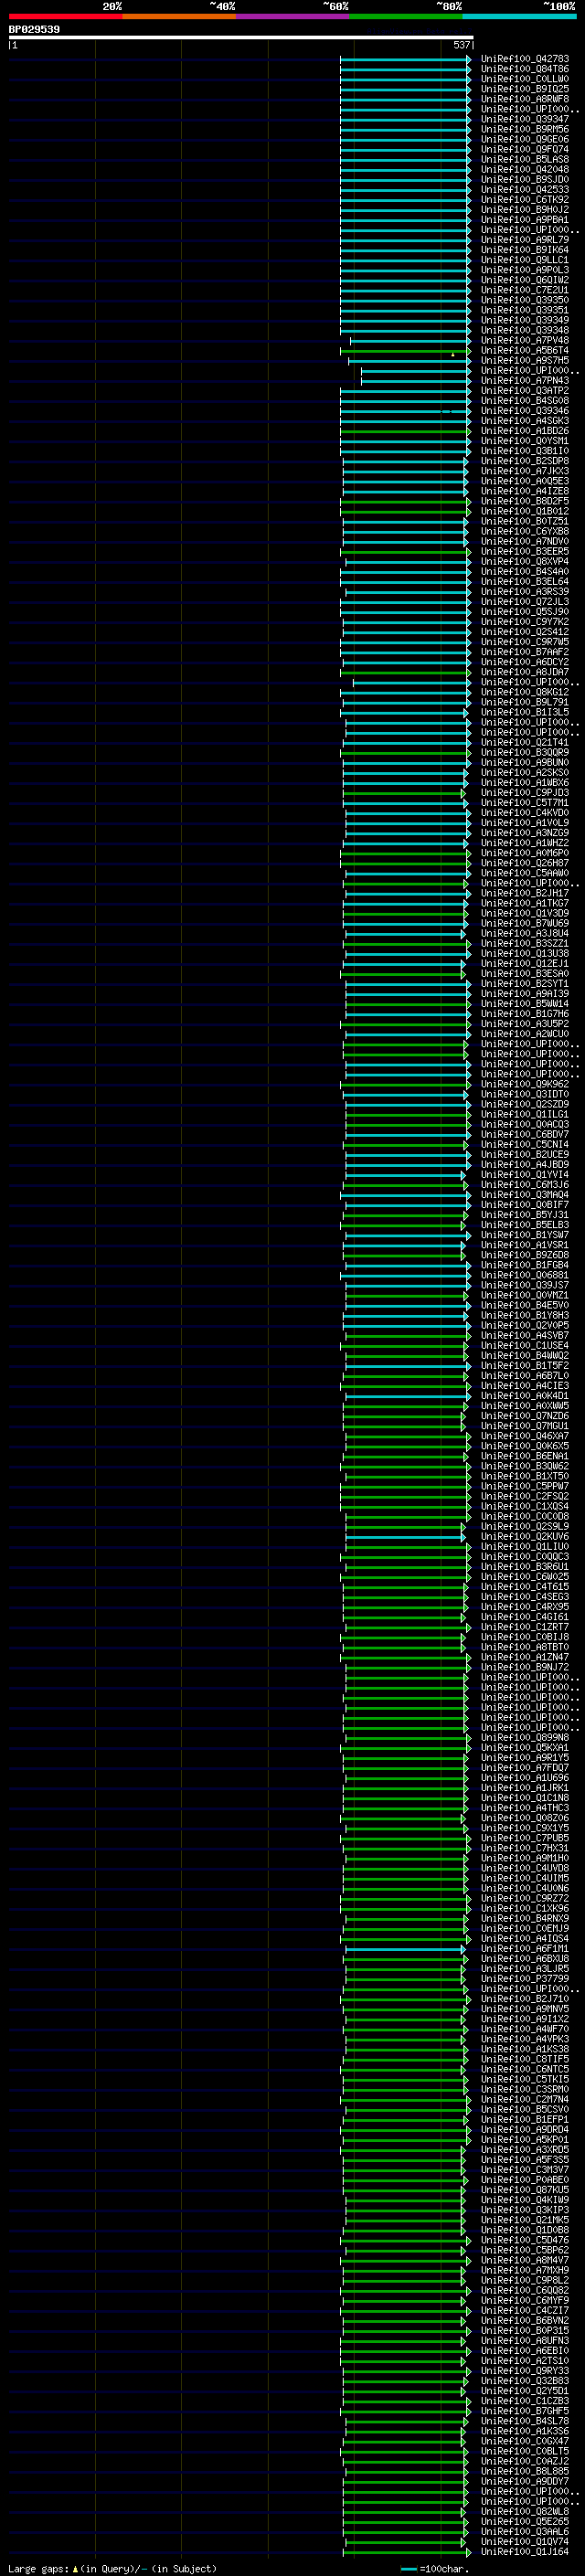585x2576 pixels.
Task: Open hit UniRef100_B2SDP8
Action: pos(525,461)
